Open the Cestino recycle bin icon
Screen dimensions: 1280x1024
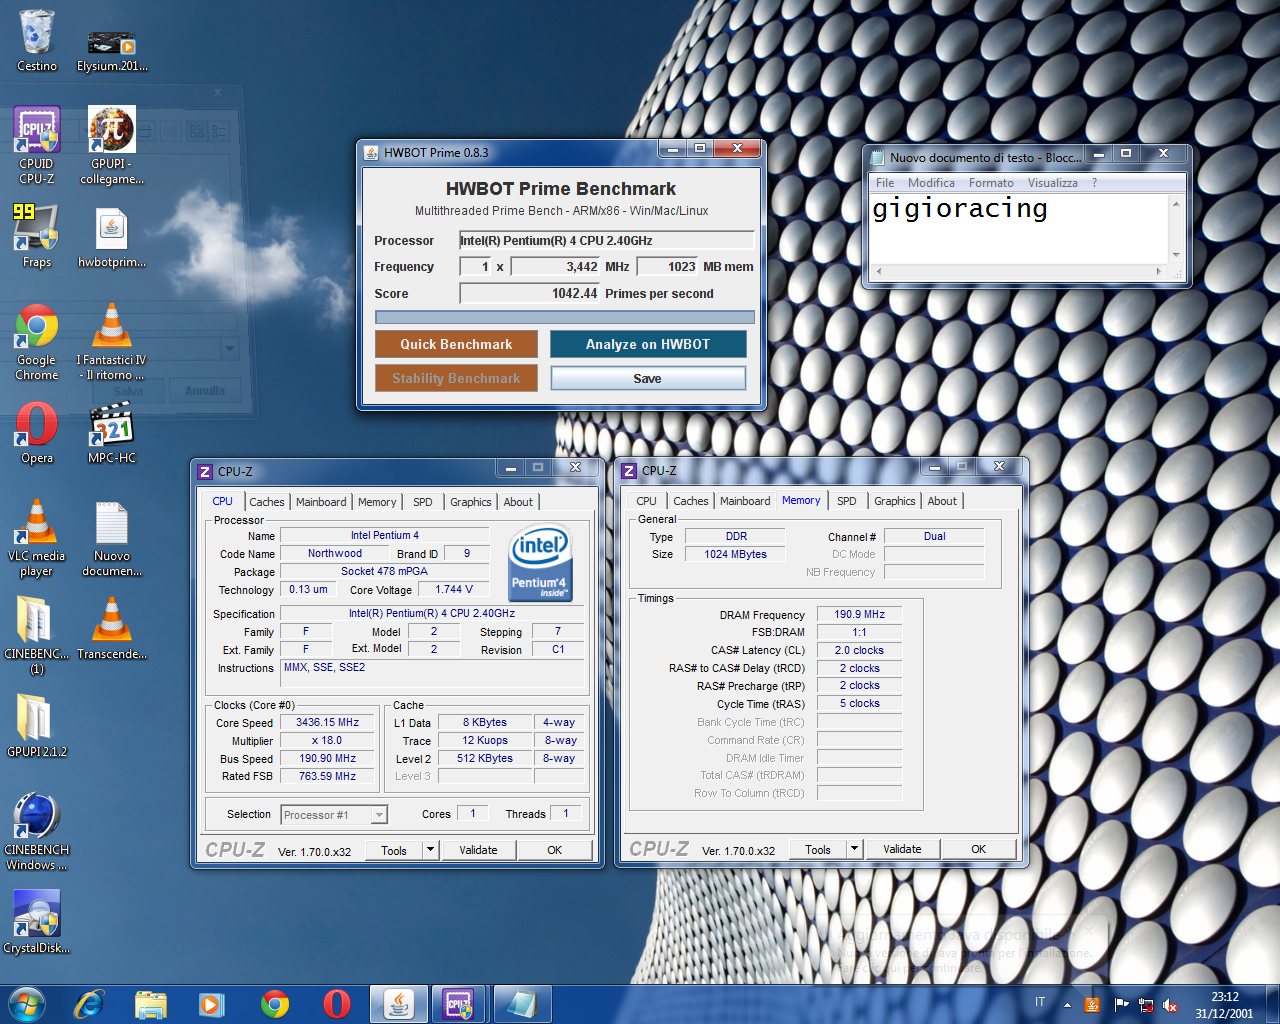pyautogui.click(x=37, y=40)
